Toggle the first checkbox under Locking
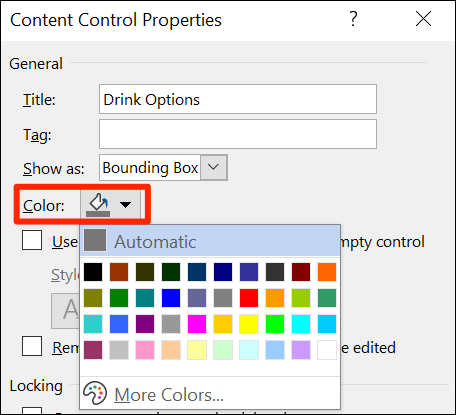Screen dimensions: 456x415 click(32, 411)
